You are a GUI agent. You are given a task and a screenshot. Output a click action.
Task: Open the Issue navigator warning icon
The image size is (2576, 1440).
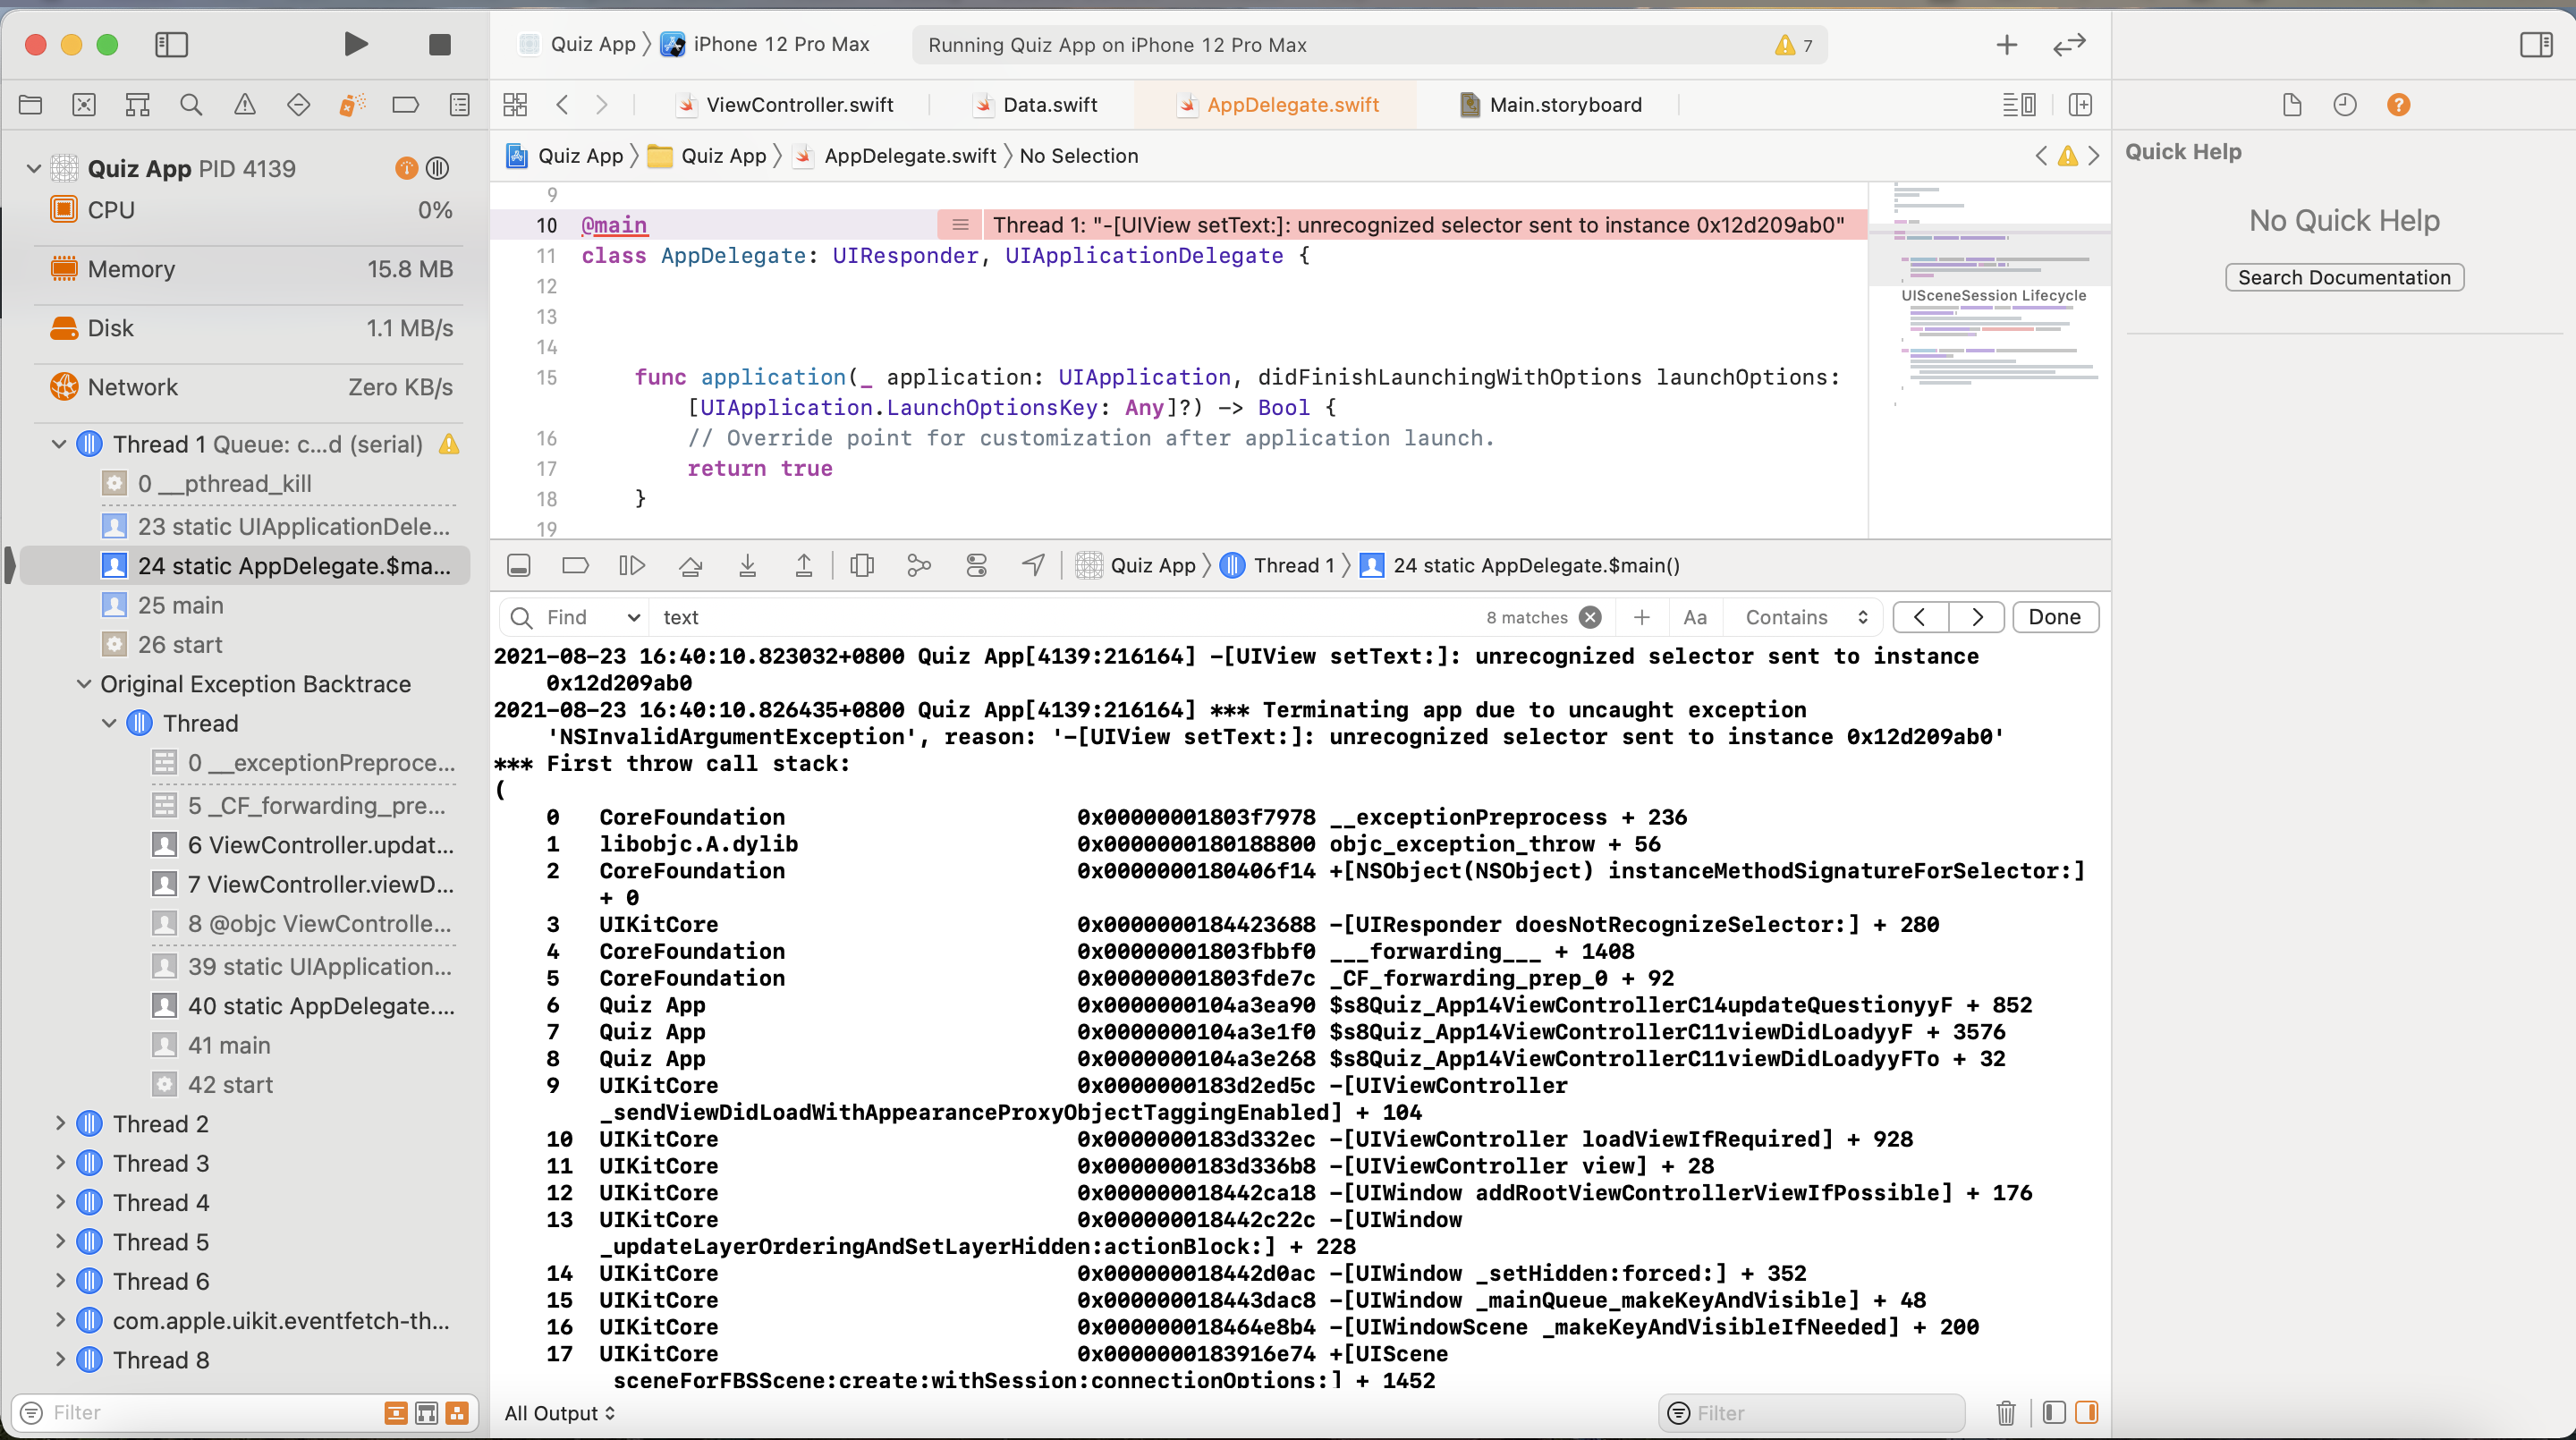[x=245, y=104]
